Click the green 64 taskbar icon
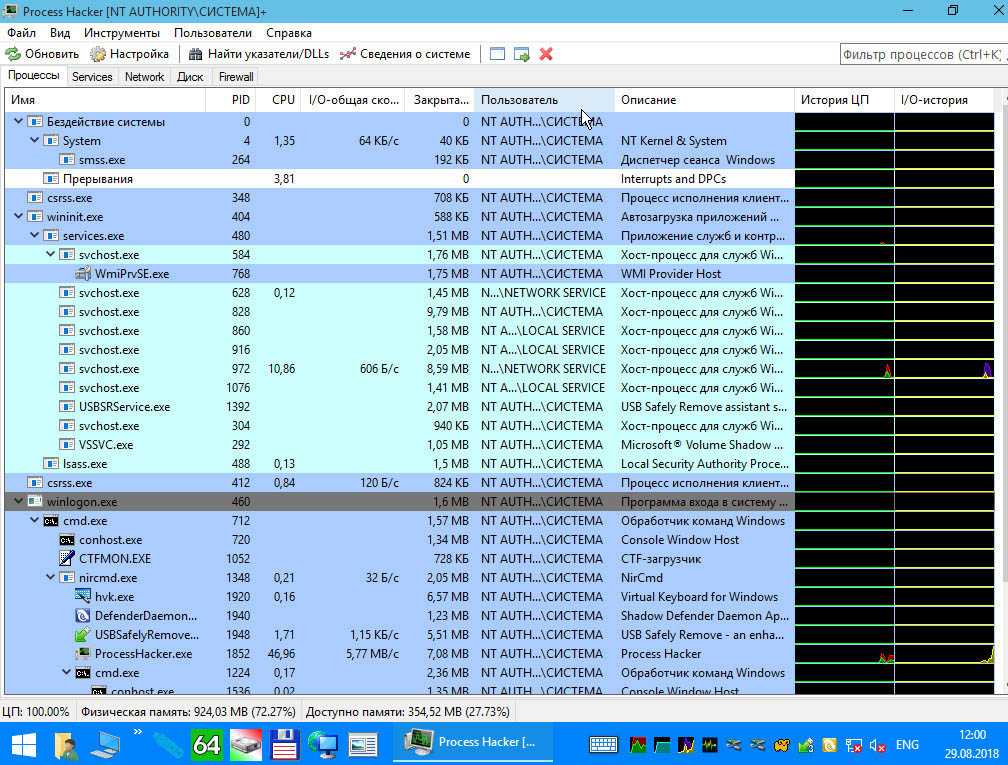Viewport: 1008px width, 765px height. pos(207,744)
